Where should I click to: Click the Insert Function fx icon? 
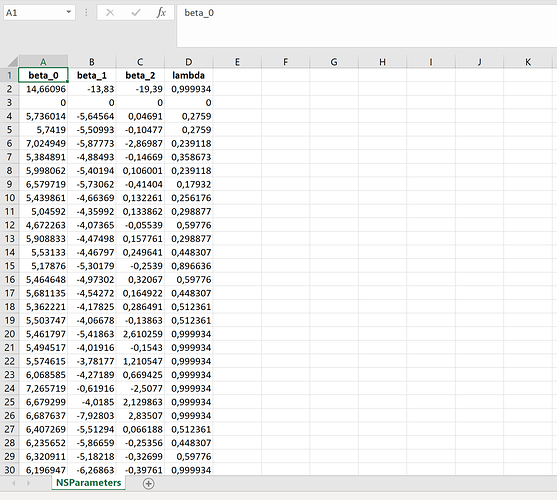[161, 13]
